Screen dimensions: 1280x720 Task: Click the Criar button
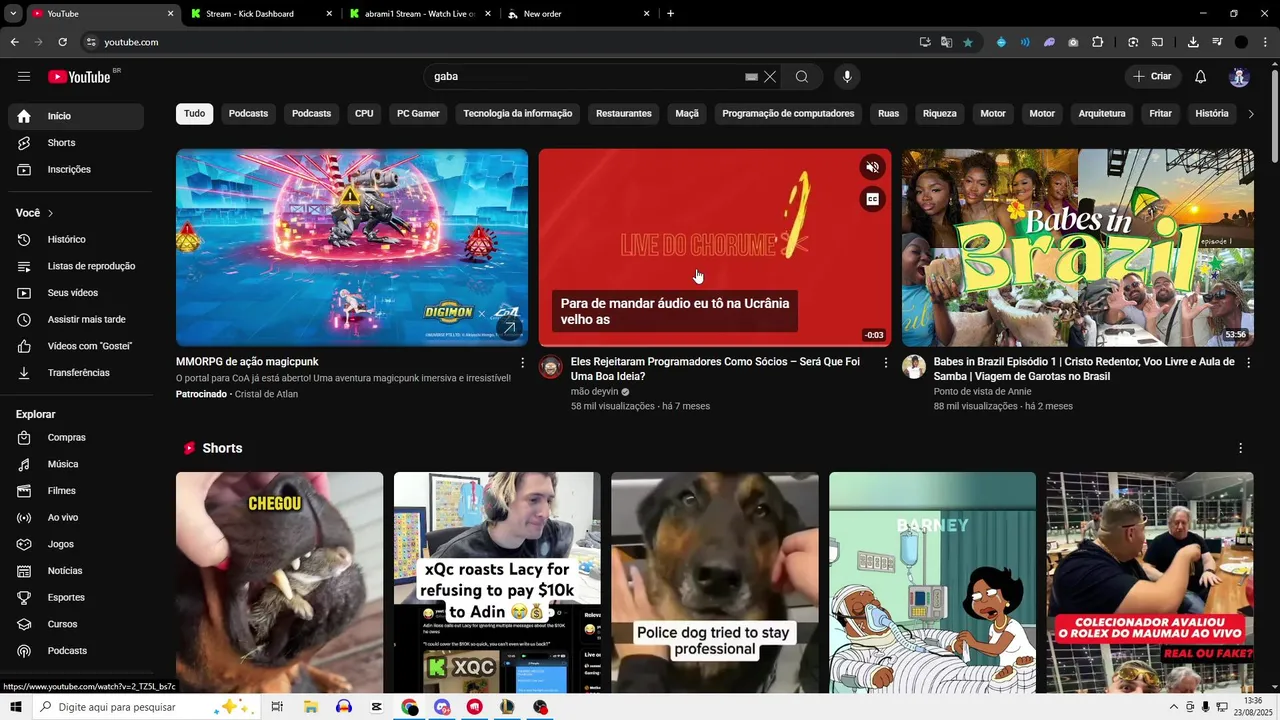pos(1152,77)
